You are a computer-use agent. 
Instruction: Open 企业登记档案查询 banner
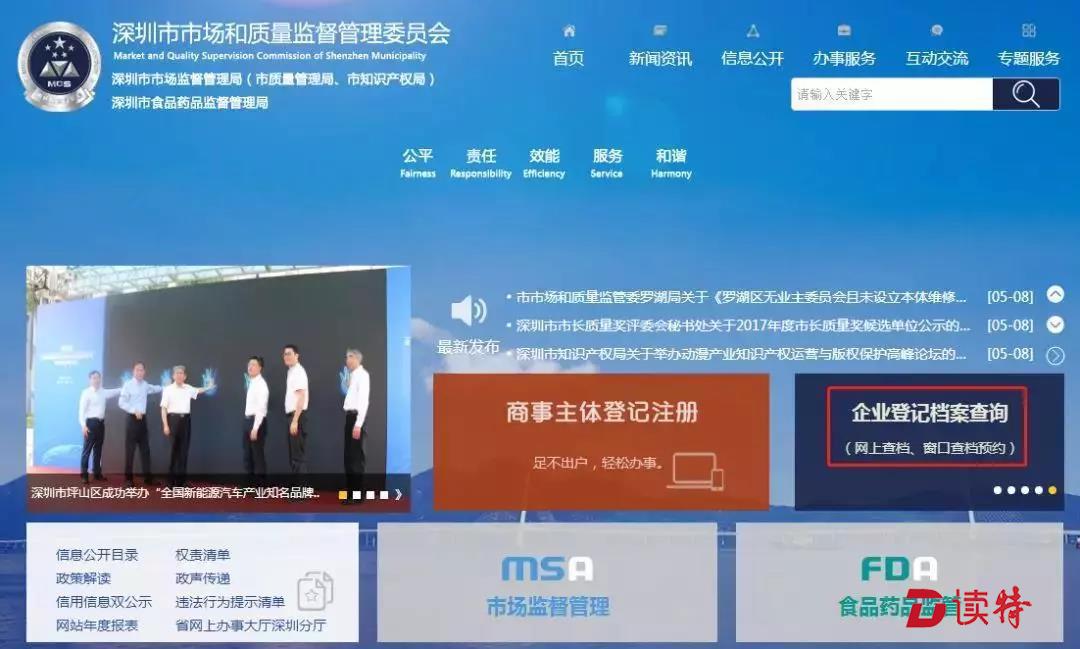coord(928,427)
